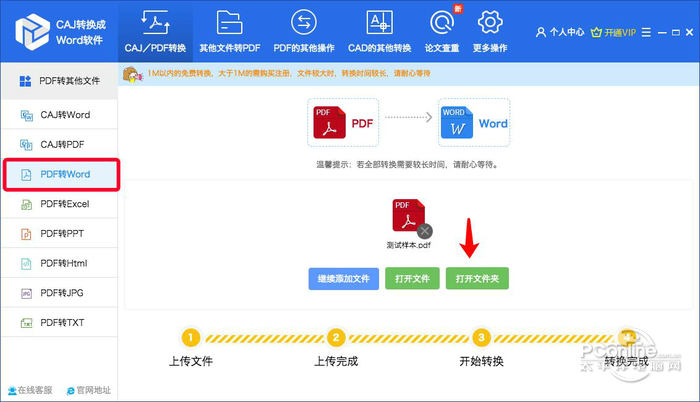Select PDF转Html in sidebar
Viewport: 700px width, 402px height.
pyautogui.click(x=59, y=263)
